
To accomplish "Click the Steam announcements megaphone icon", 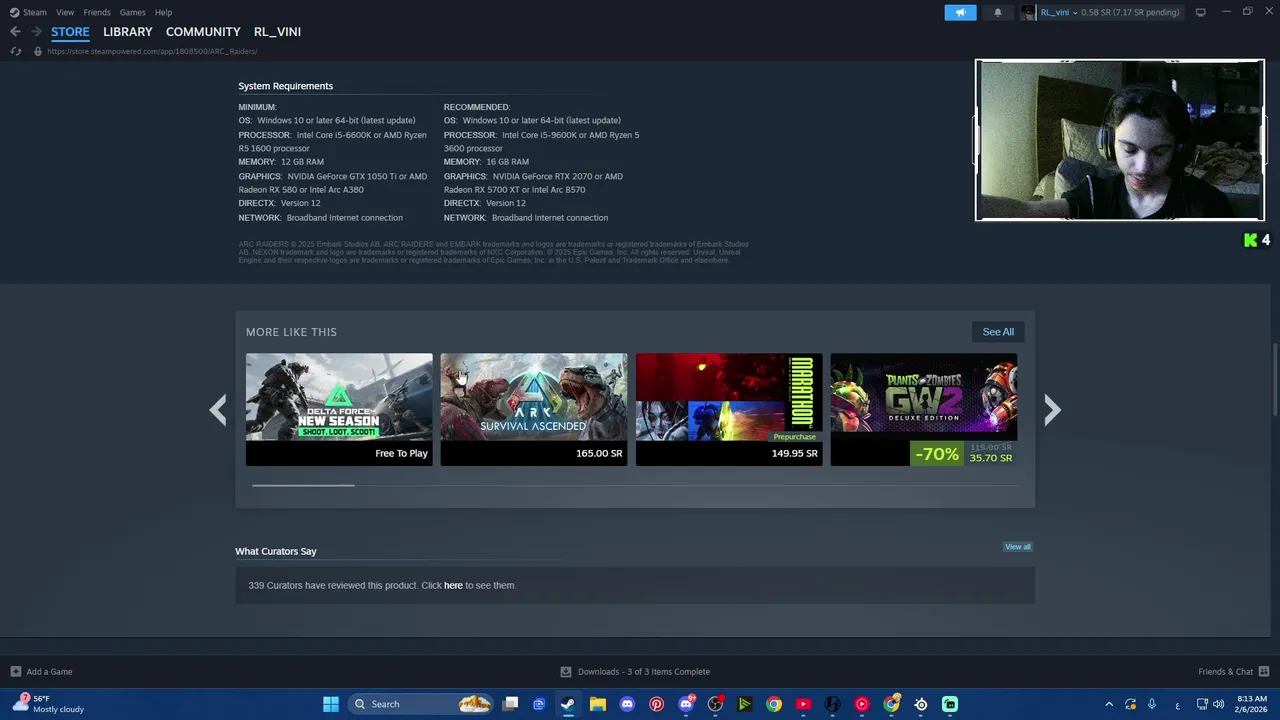I will 960,12.
